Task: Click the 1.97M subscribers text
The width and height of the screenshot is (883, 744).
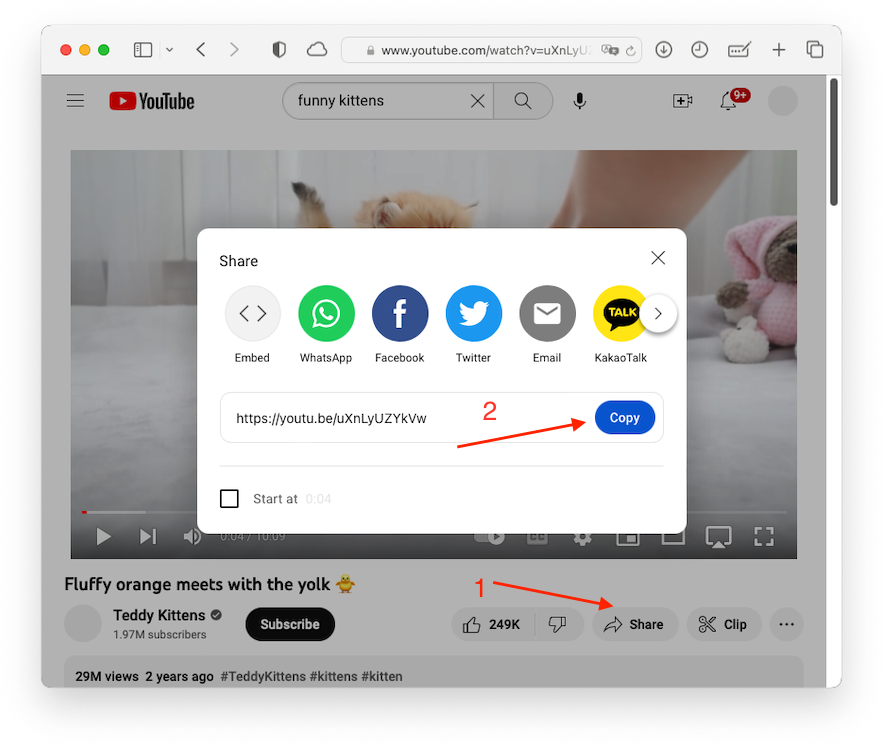Action: [159, 635]
